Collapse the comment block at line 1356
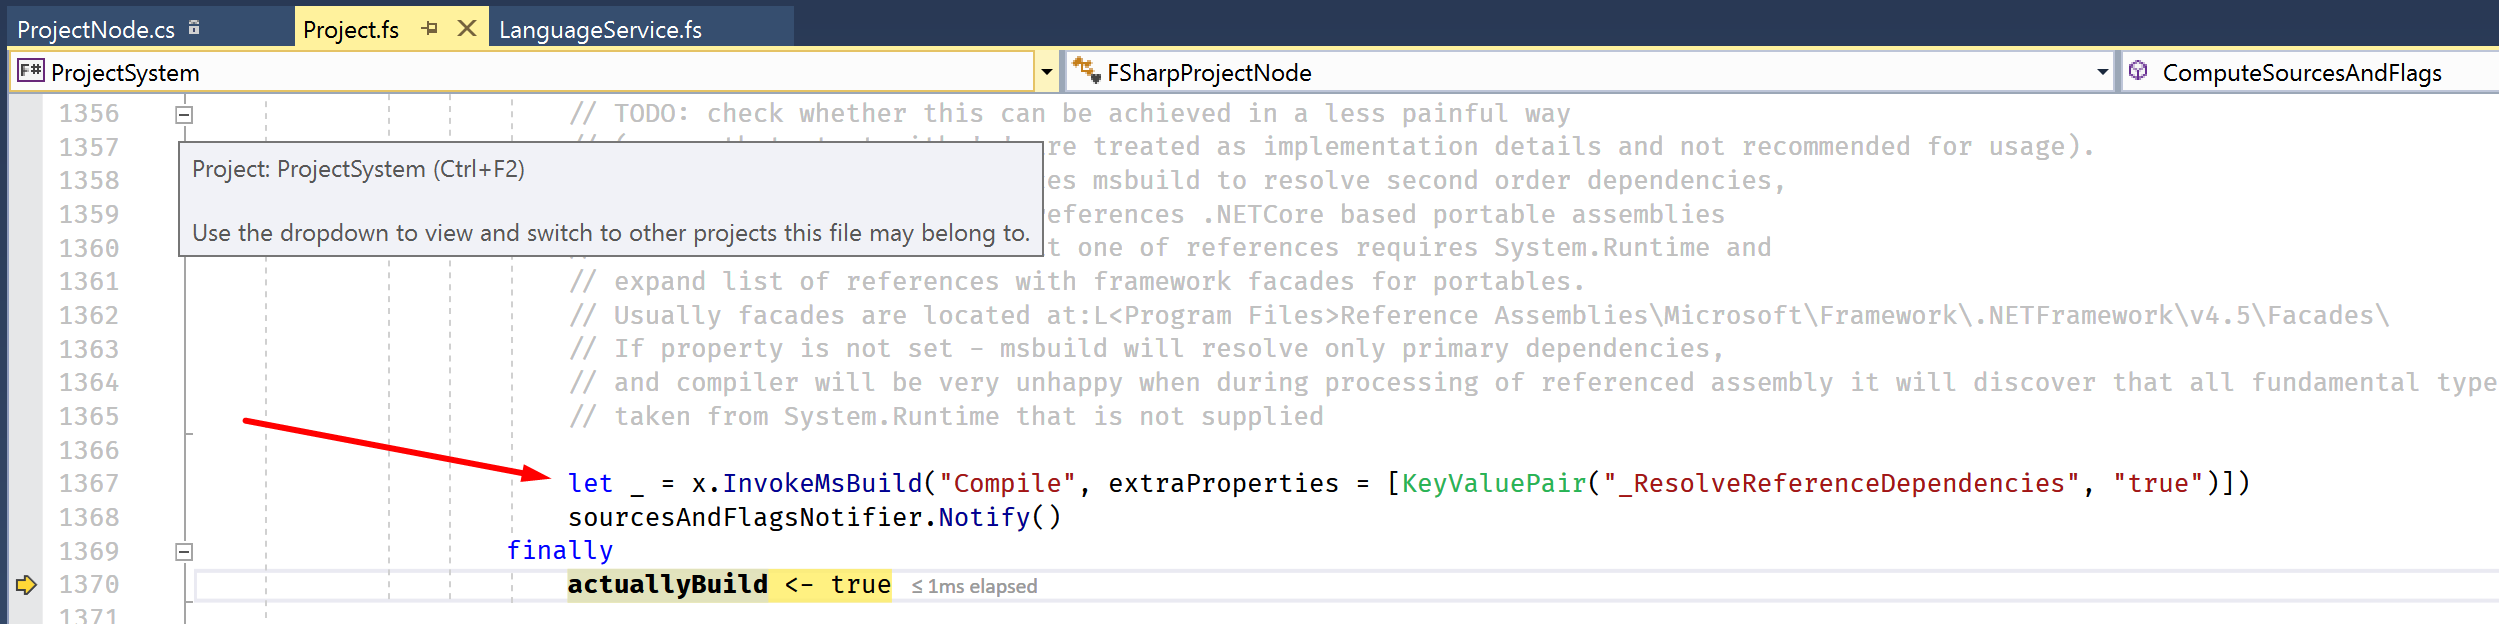Image resolution: width=2499 pixels, height=624 pixels. [x=184, y=115]
